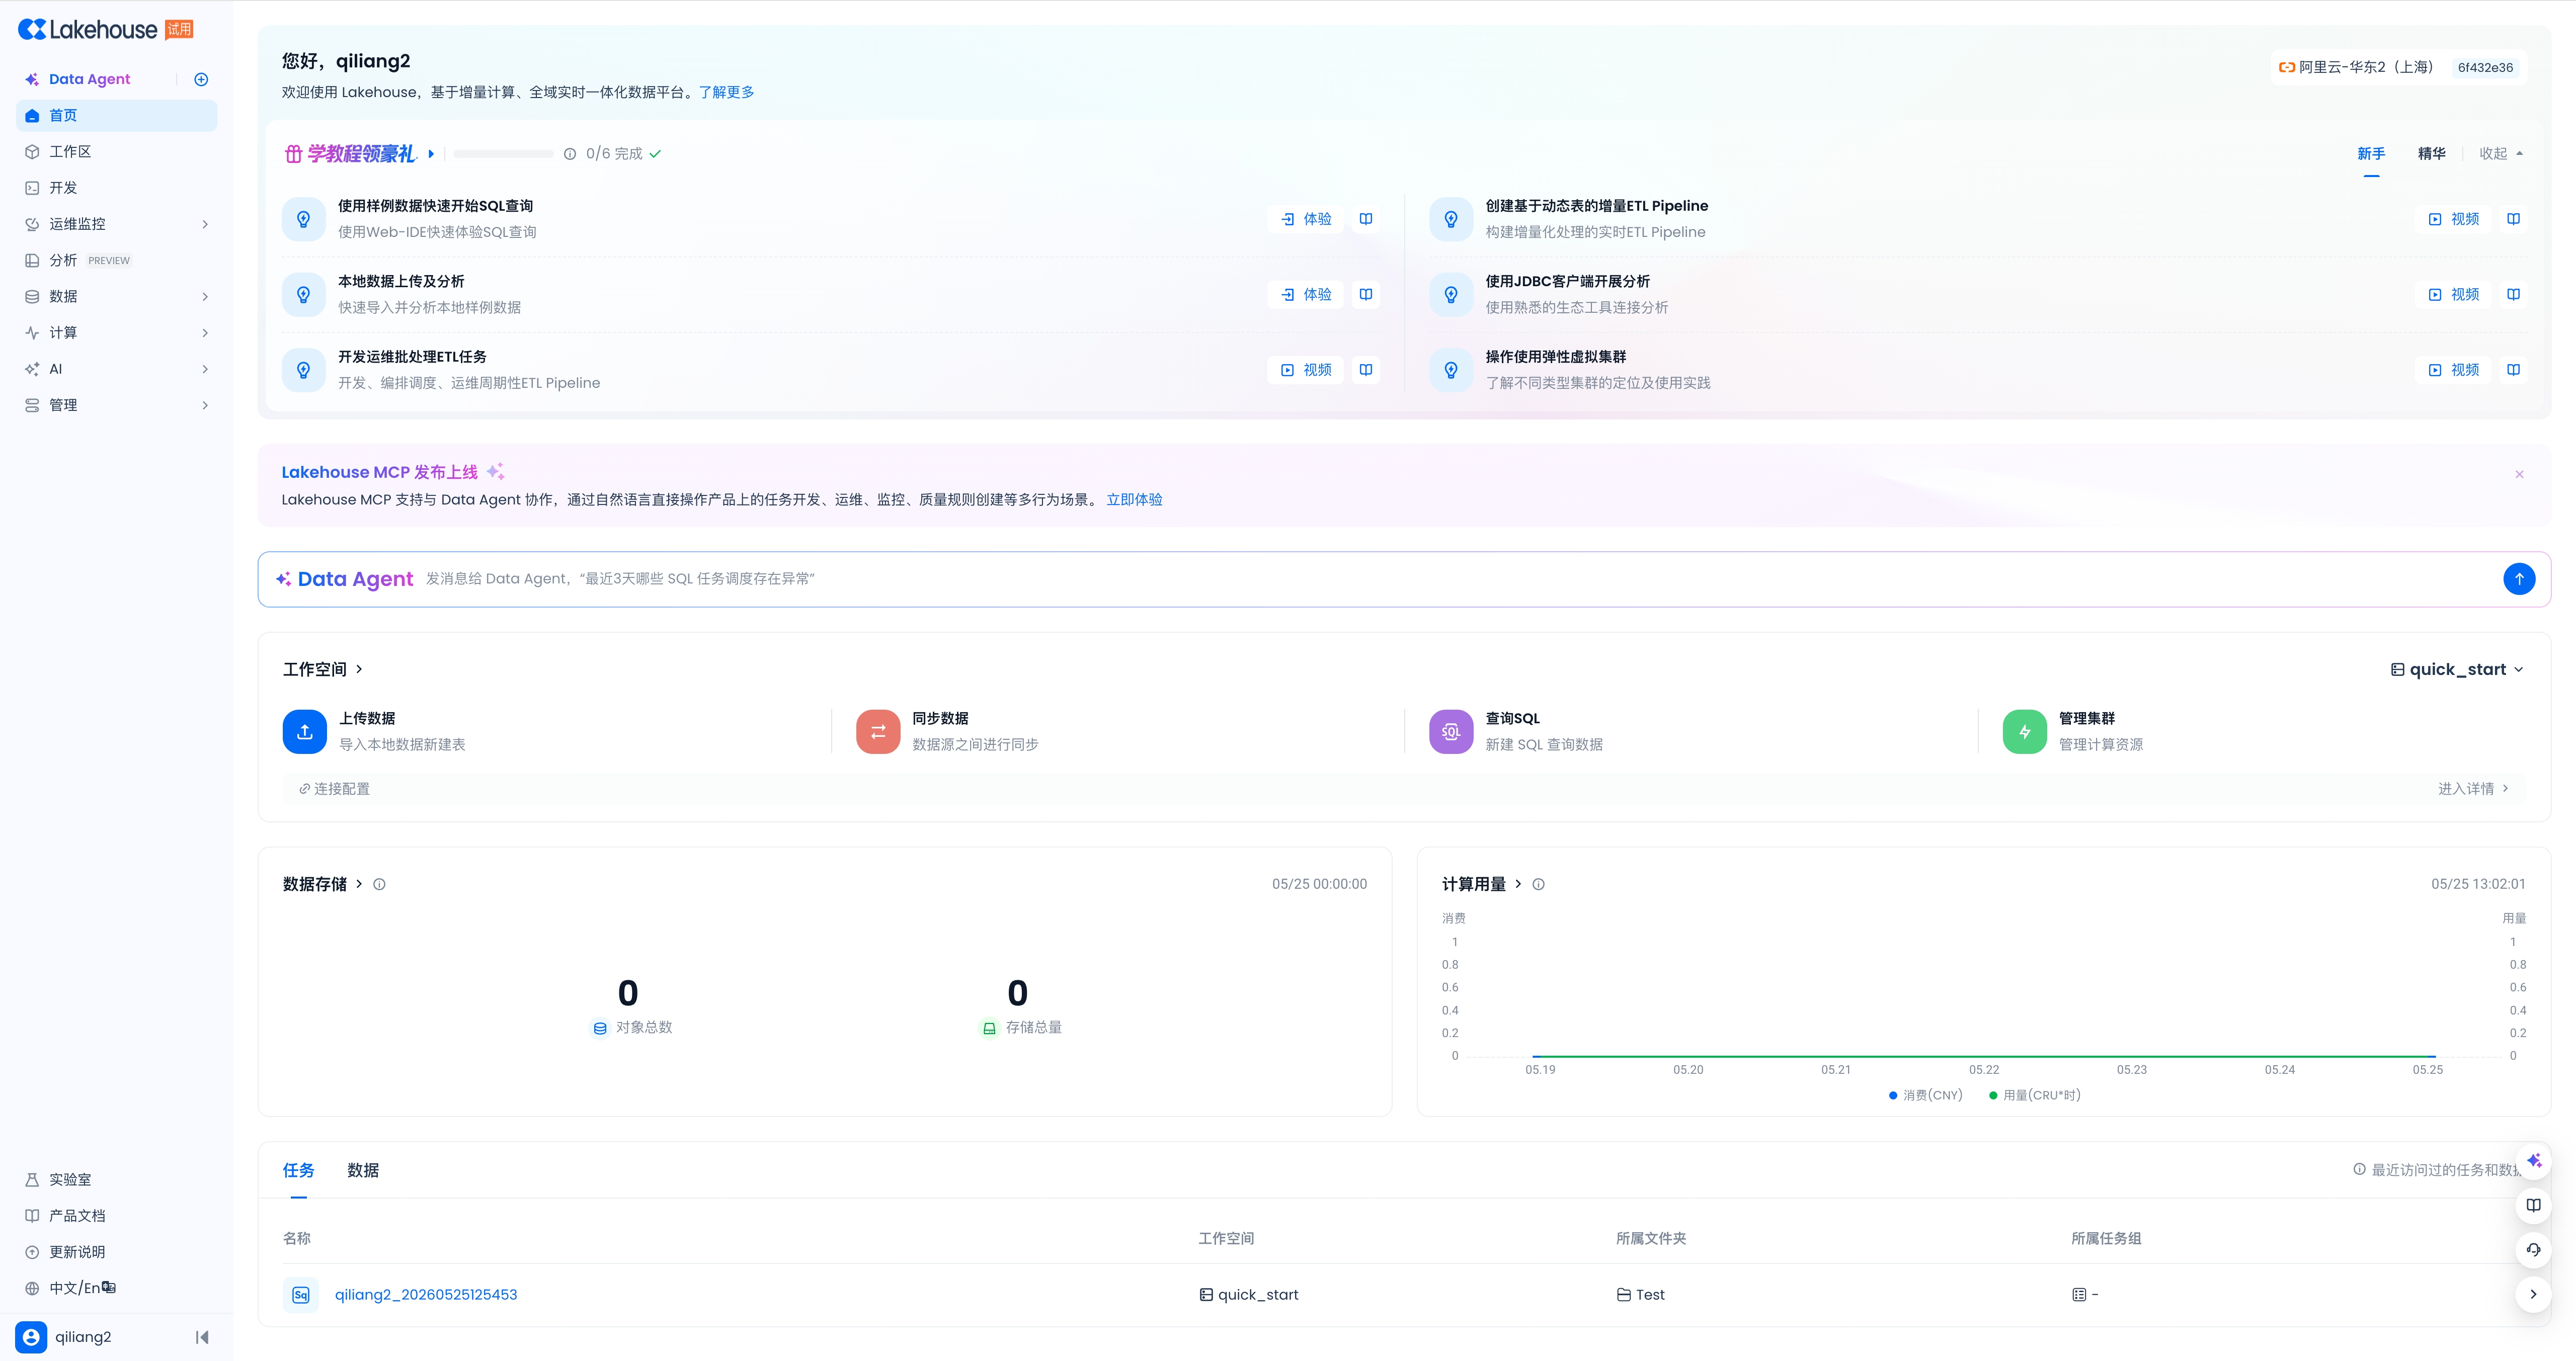Open 实验室 in the sidebar
Screen dimensions: 2576x1361
(116, 1180)
